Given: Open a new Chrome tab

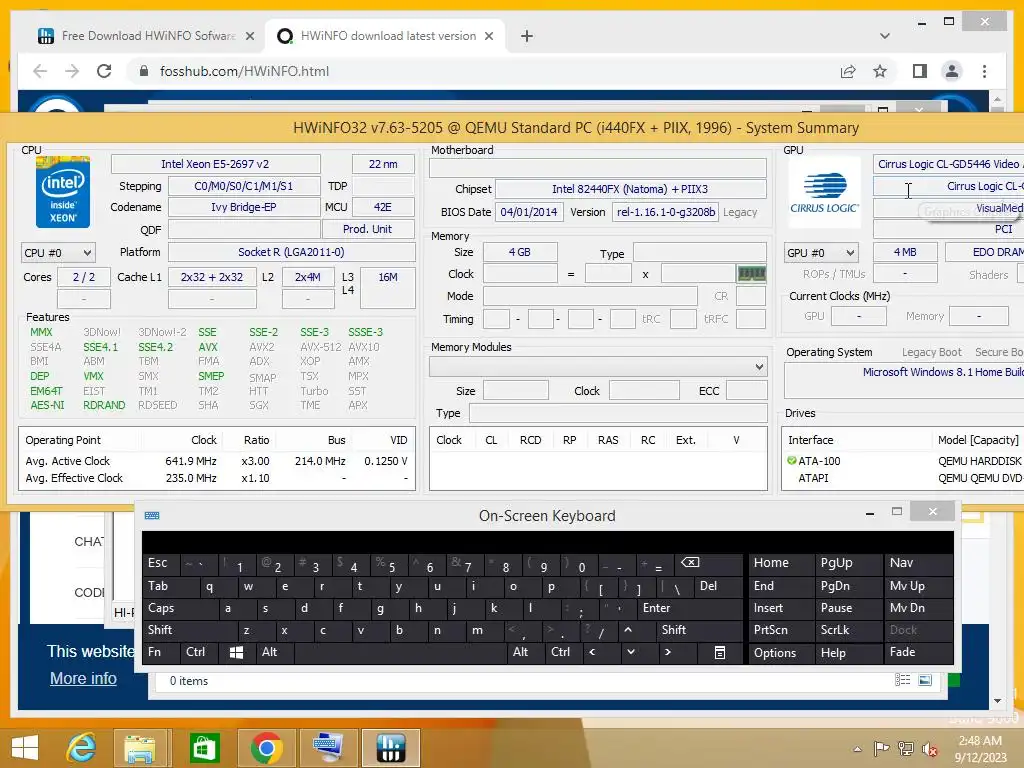Looking at the screenshot, I should coord(527,36).
